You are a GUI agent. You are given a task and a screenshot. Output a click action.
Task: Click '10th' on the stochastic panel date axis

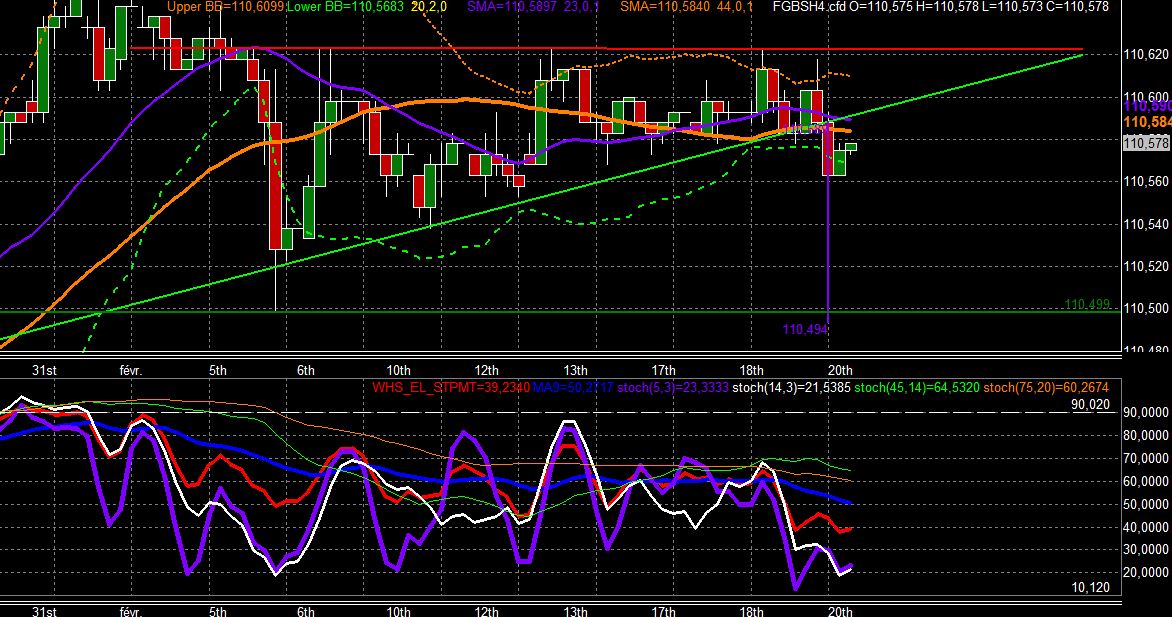398,612
